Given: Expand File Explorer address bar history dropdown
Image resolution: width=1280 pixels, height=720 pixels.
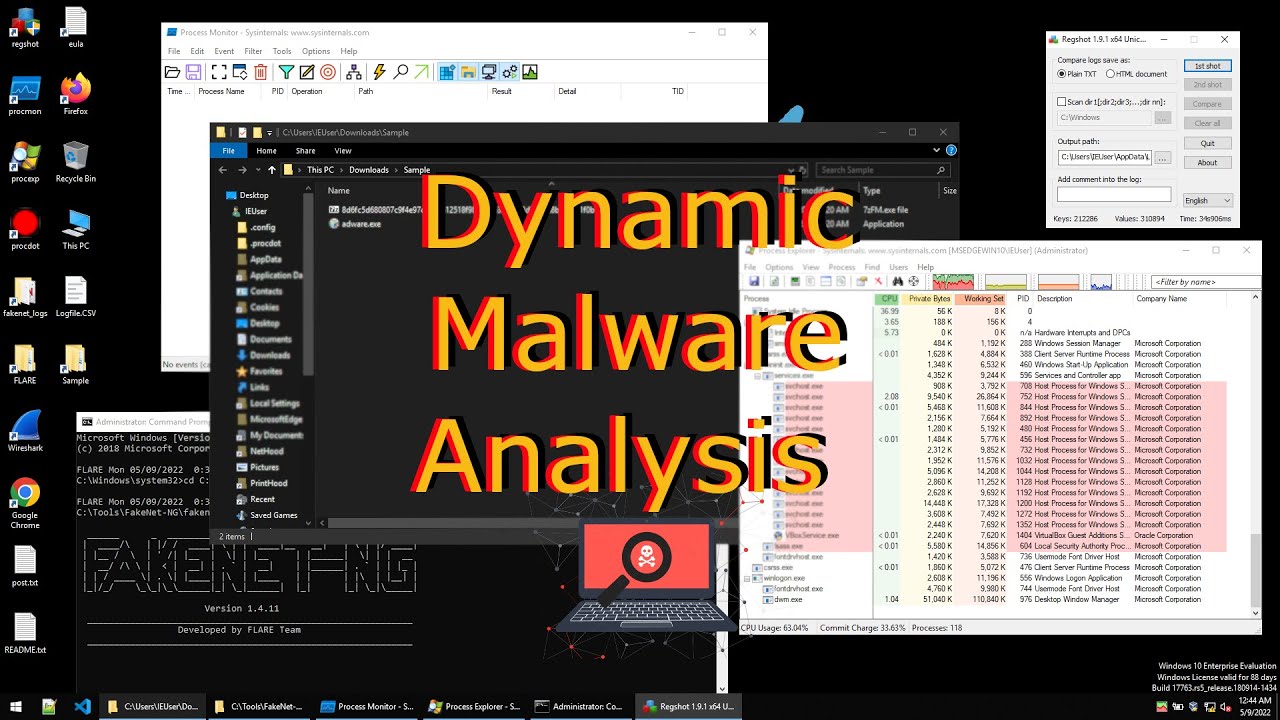Looking at the screenshot, I should pyautogui.click(x=791, y=170).
